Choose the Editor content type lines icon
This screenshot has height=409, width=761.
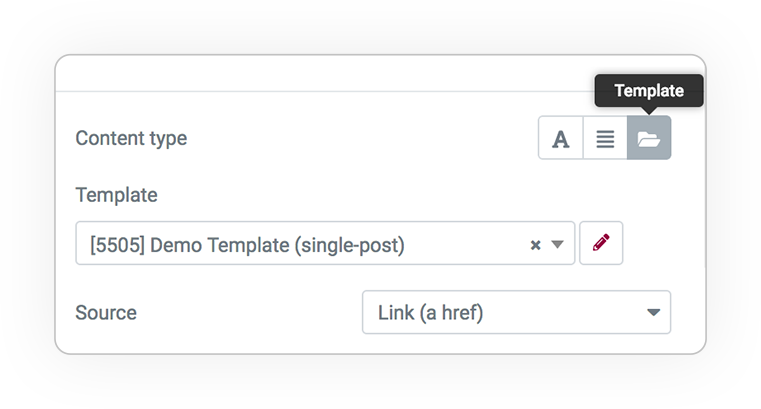605,138
